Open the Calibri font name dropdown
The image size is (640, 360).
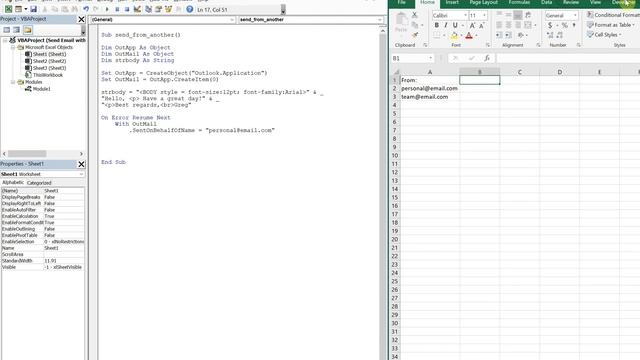(x=465, y=16)
